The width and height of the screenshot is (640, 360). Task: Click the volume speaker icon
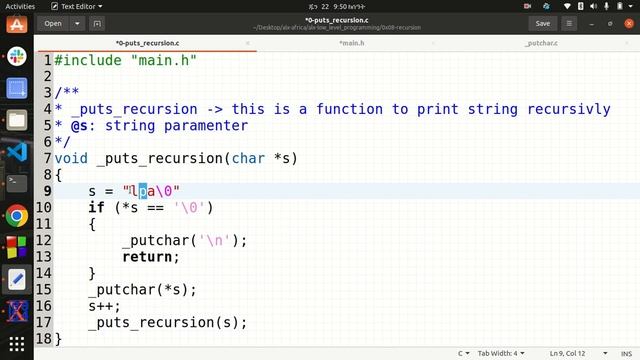point(593,6)
